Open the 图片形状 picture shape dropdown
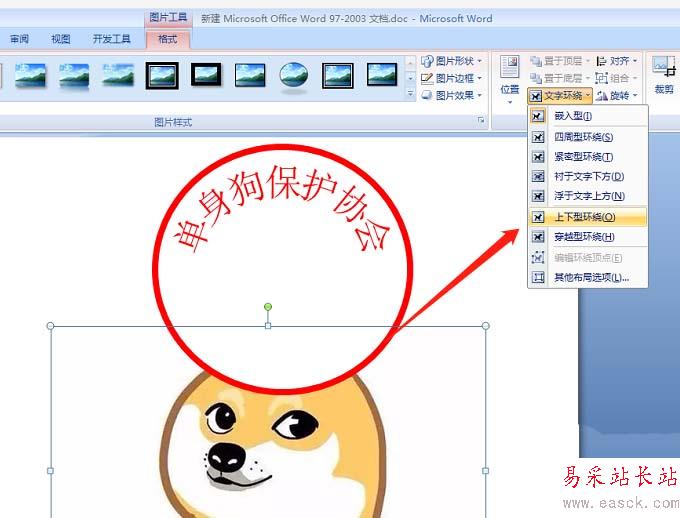680x518 pixels. tap(451, 61)
